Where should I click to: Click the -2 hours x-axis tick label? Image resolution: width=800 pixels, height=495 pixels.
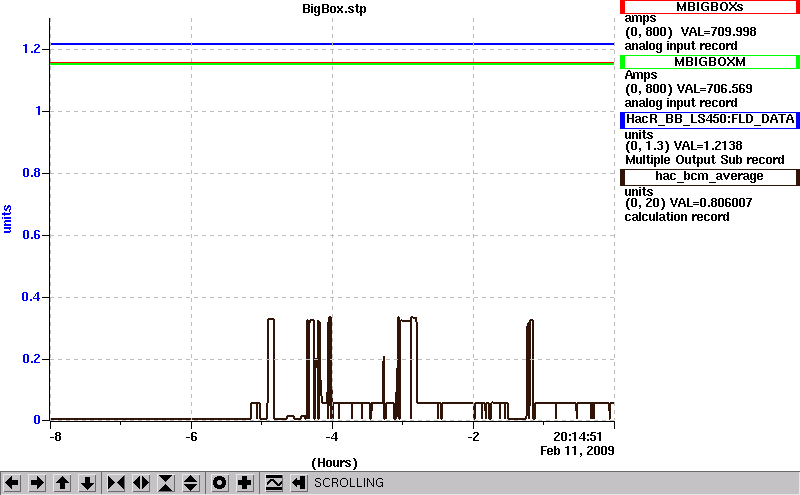click(473, 437)
